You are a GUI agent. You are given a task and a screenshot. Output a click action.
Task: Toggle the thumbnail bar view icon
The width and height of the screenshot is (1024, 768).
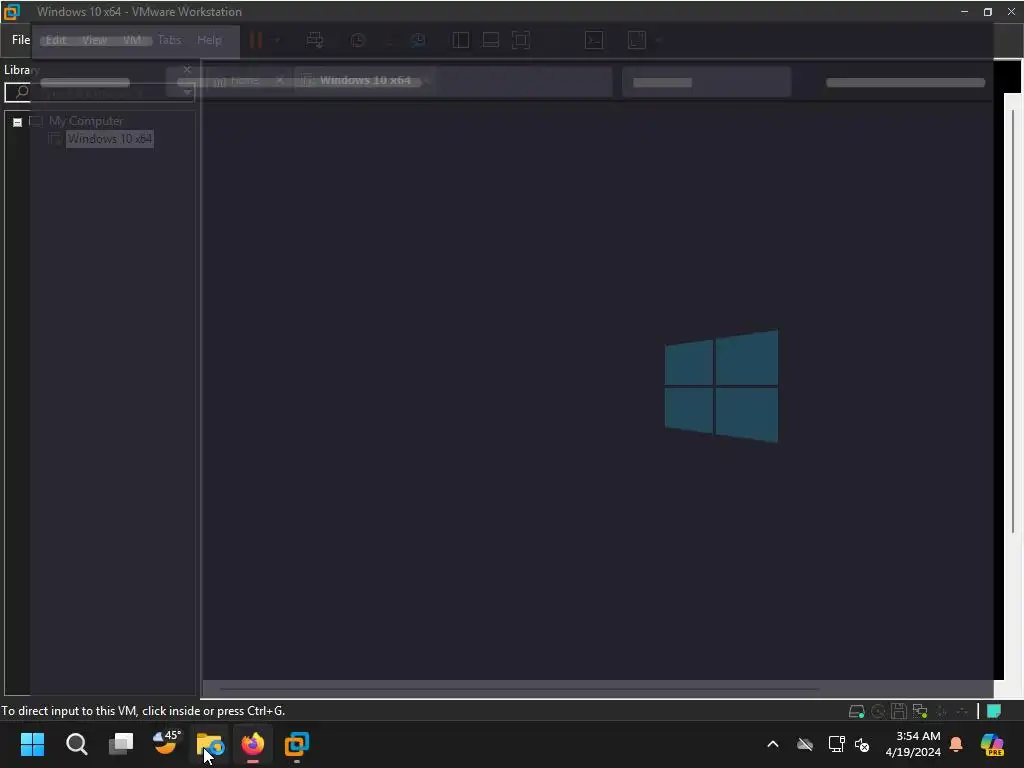[490, 40]
